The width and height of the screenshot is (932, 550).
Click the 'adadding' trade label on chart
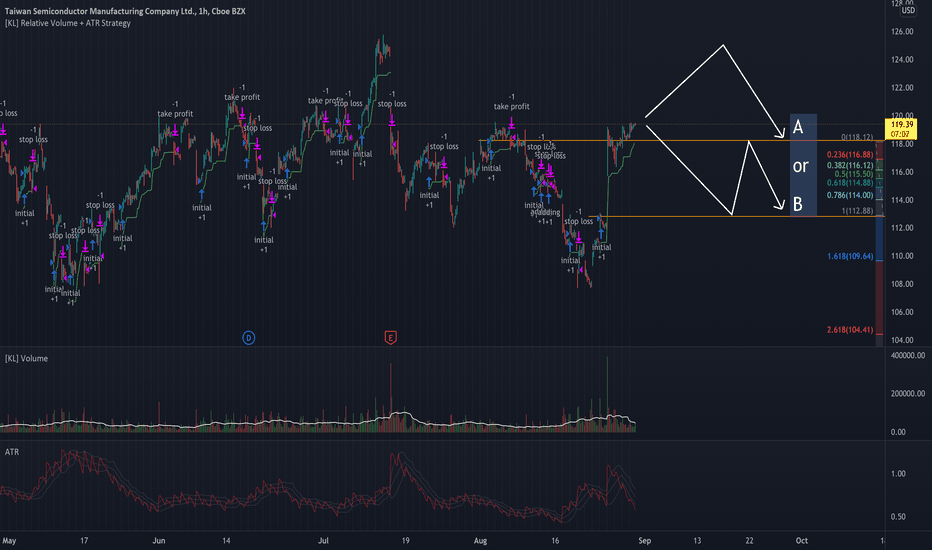pyautogui.click(x=546, y=212)
